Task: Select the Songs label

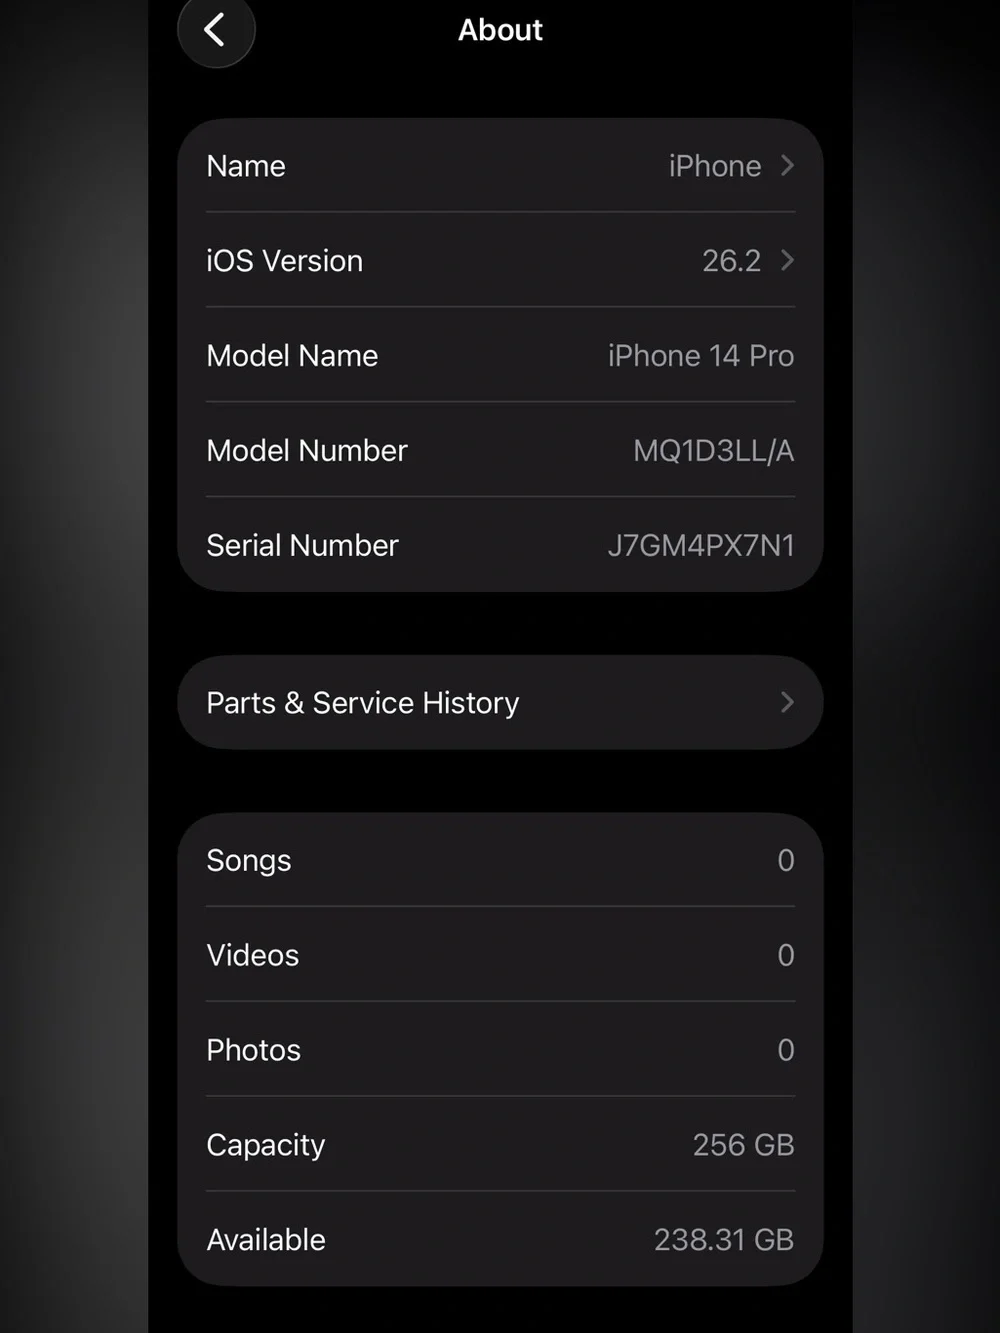Action: point(249,861)
